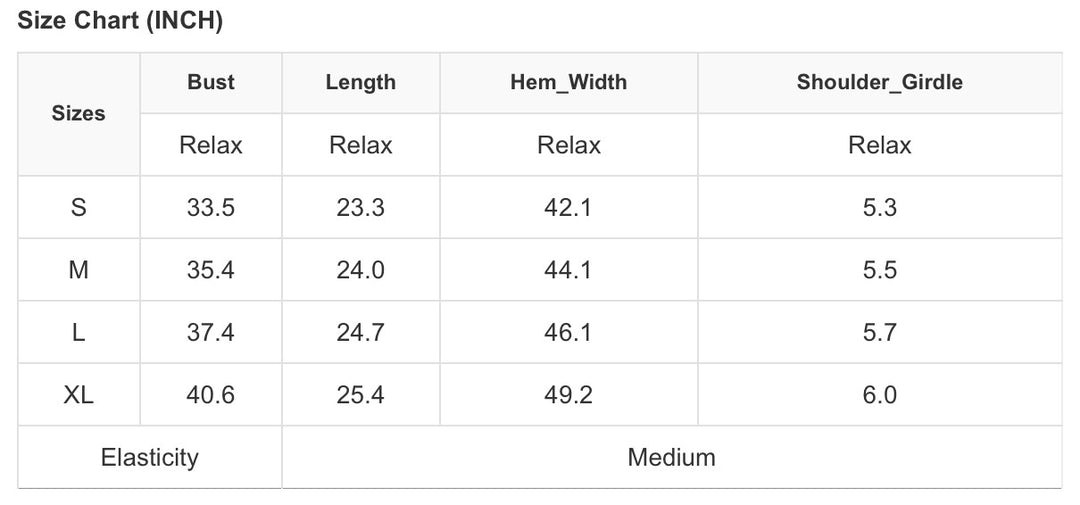Click Relax under the Bust header
Viewport: 1080px width, 505px height.
211,145
